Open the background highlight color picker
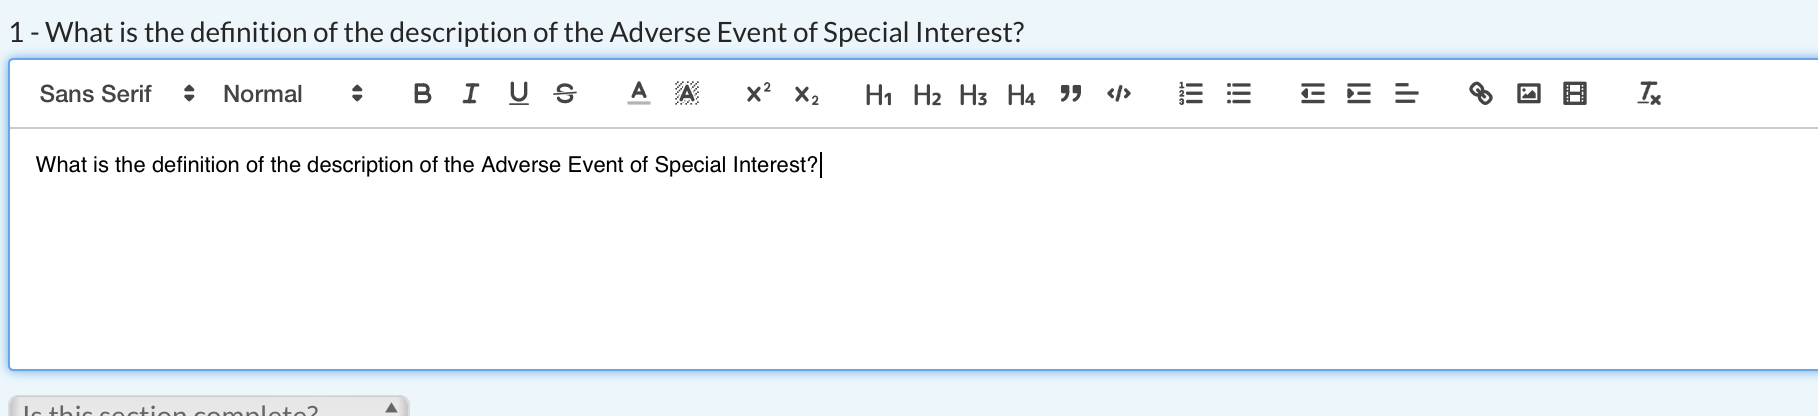Viewport: 1818px width, 416px height. [x=686, y=94]
